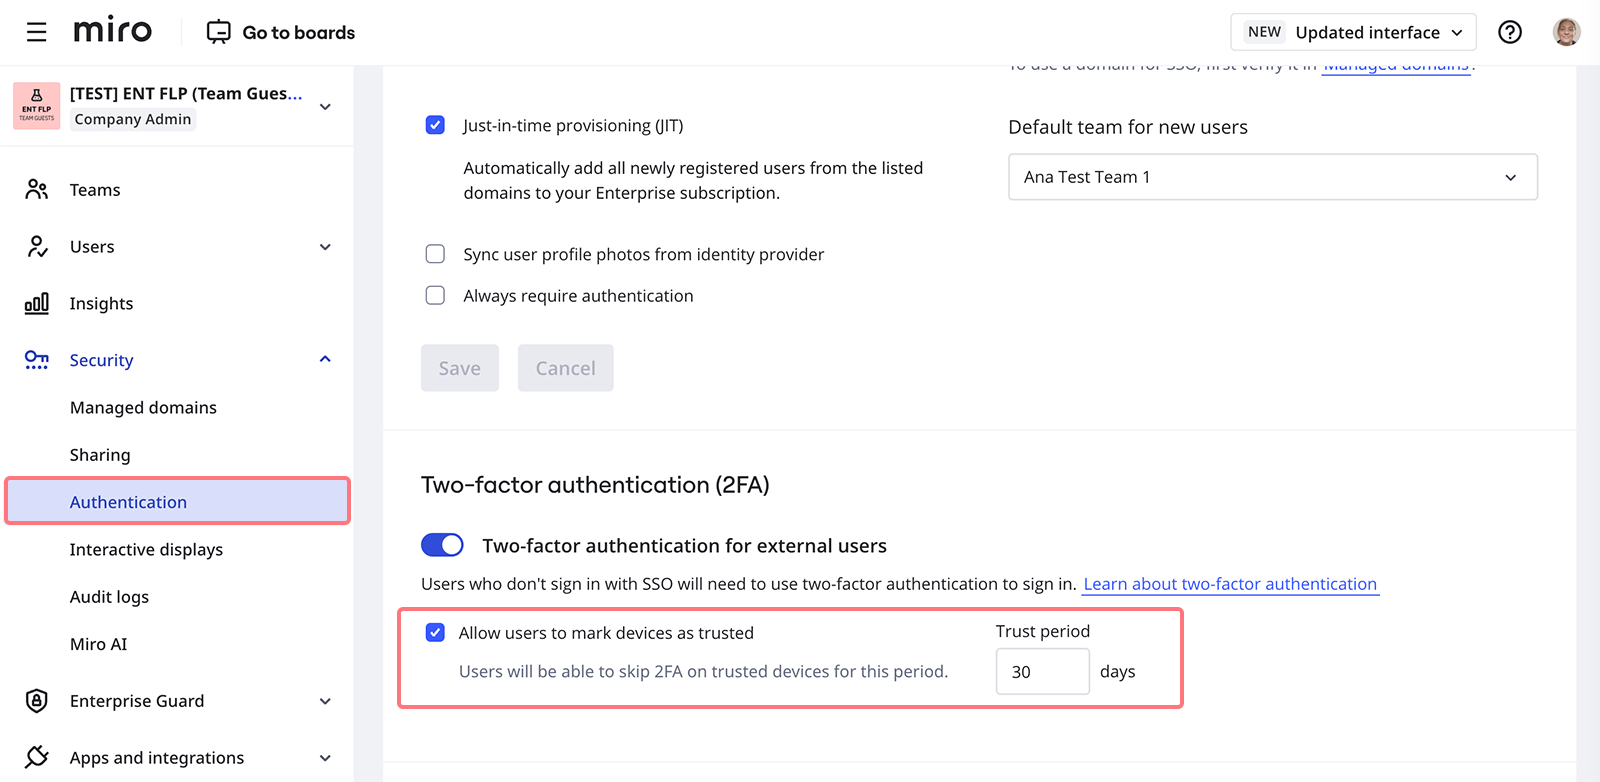
Task: Open the user profile avatar
Action: coord(1566,33)
